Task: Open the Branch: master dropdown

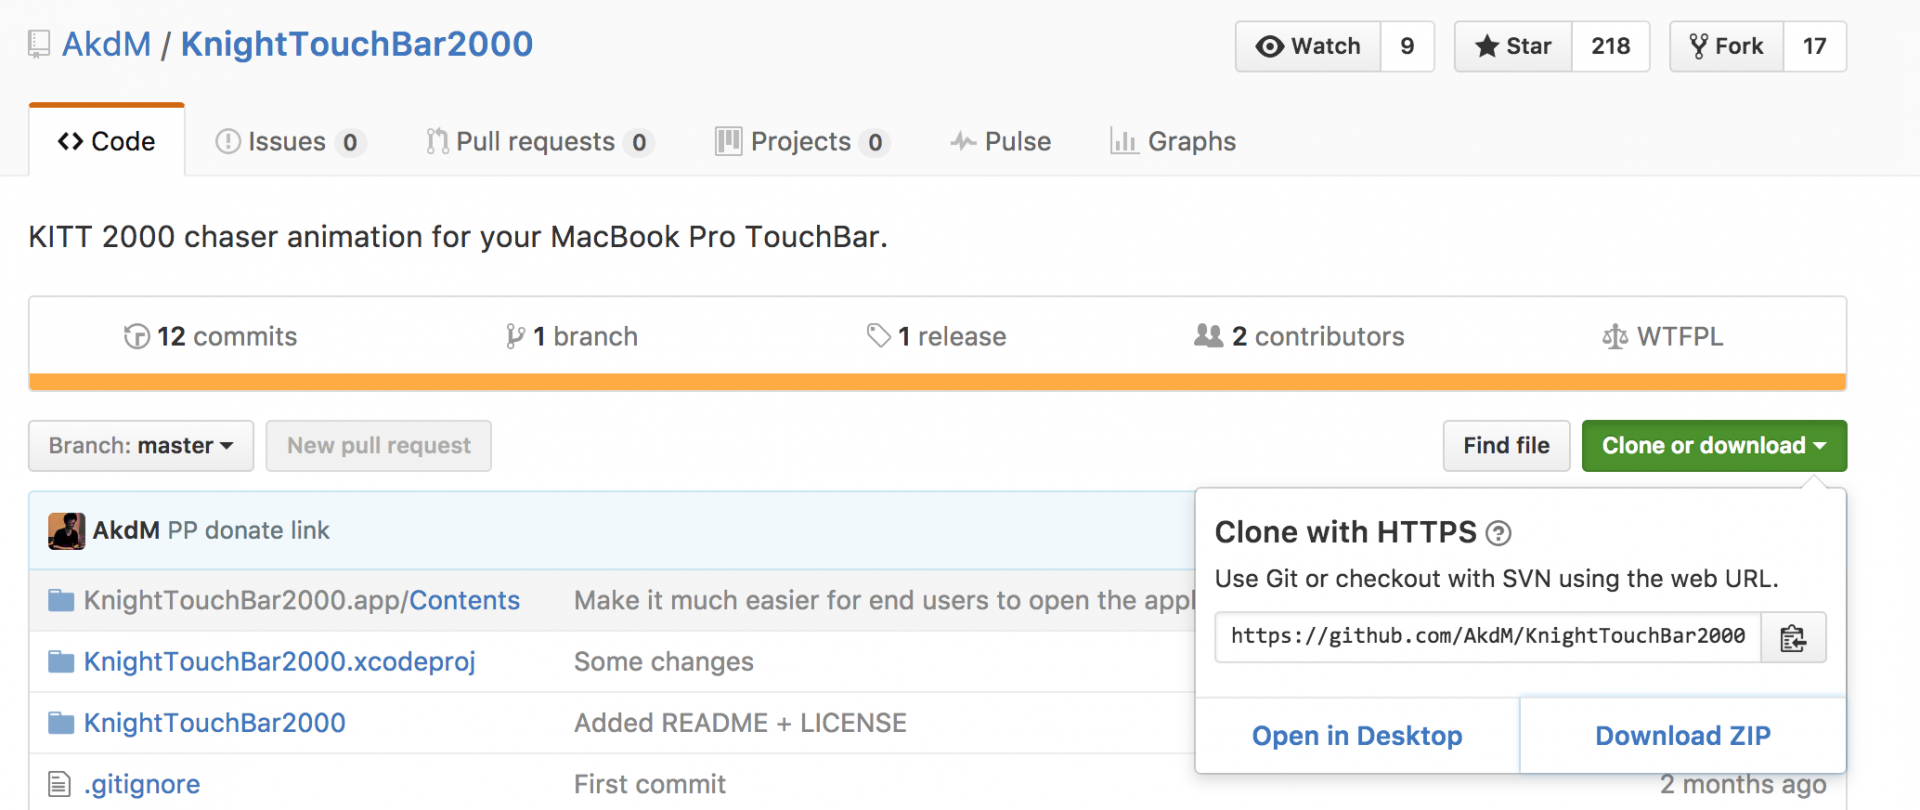Action: point(141,446)
